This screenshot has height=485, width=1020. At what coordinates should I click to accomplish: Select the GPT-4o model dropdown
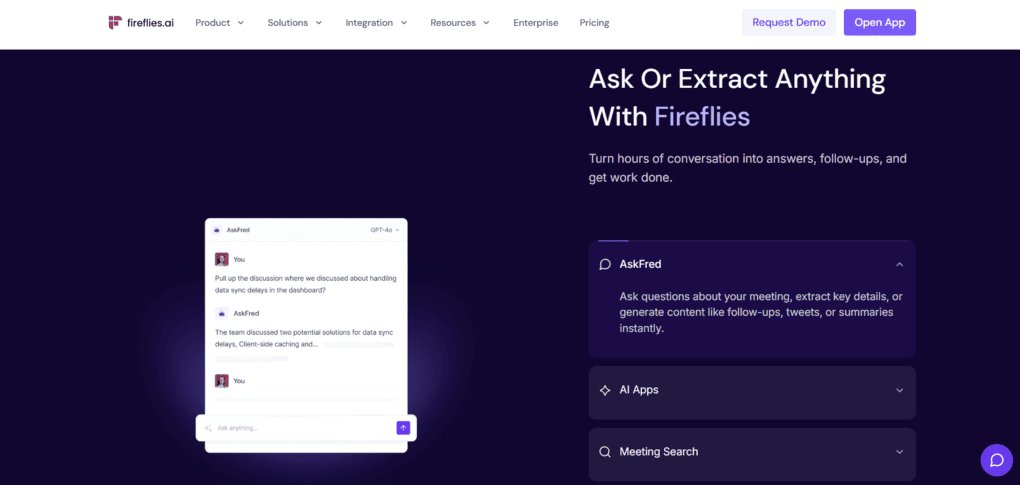(x=385, y=230)
